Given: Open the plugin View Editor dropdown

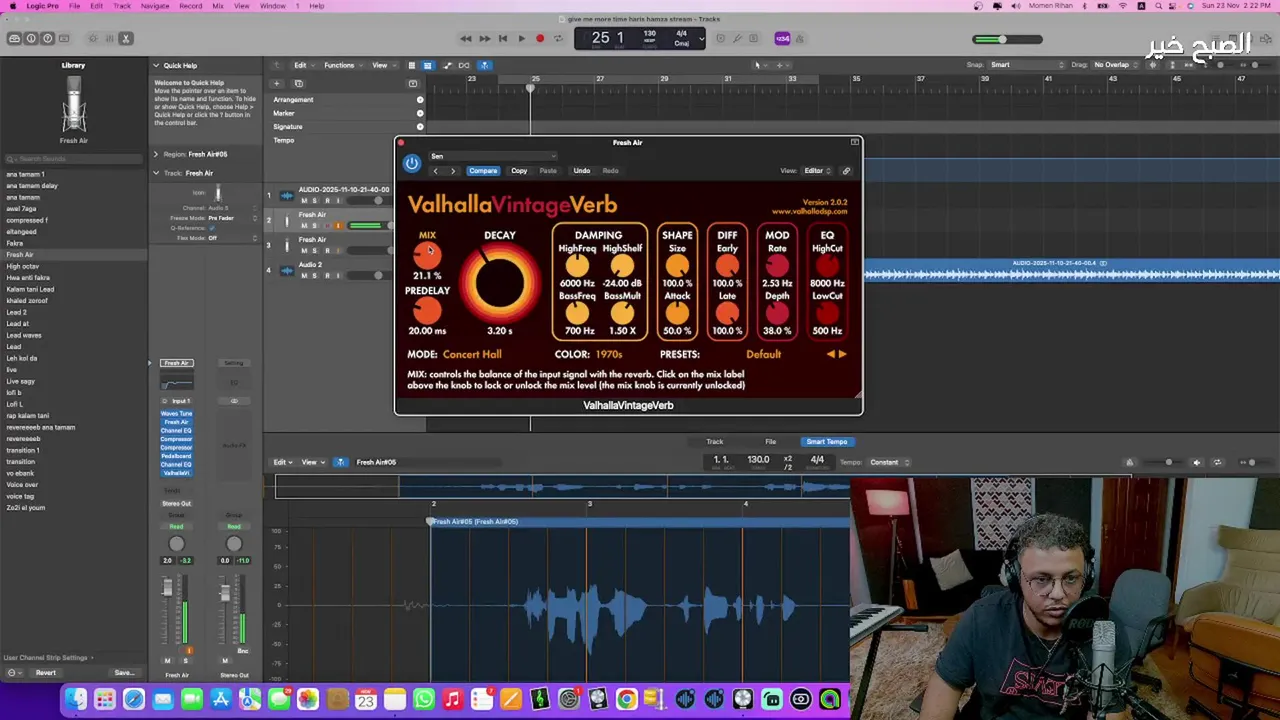Looking at the screenshot, I should click(x=819, y=171).
